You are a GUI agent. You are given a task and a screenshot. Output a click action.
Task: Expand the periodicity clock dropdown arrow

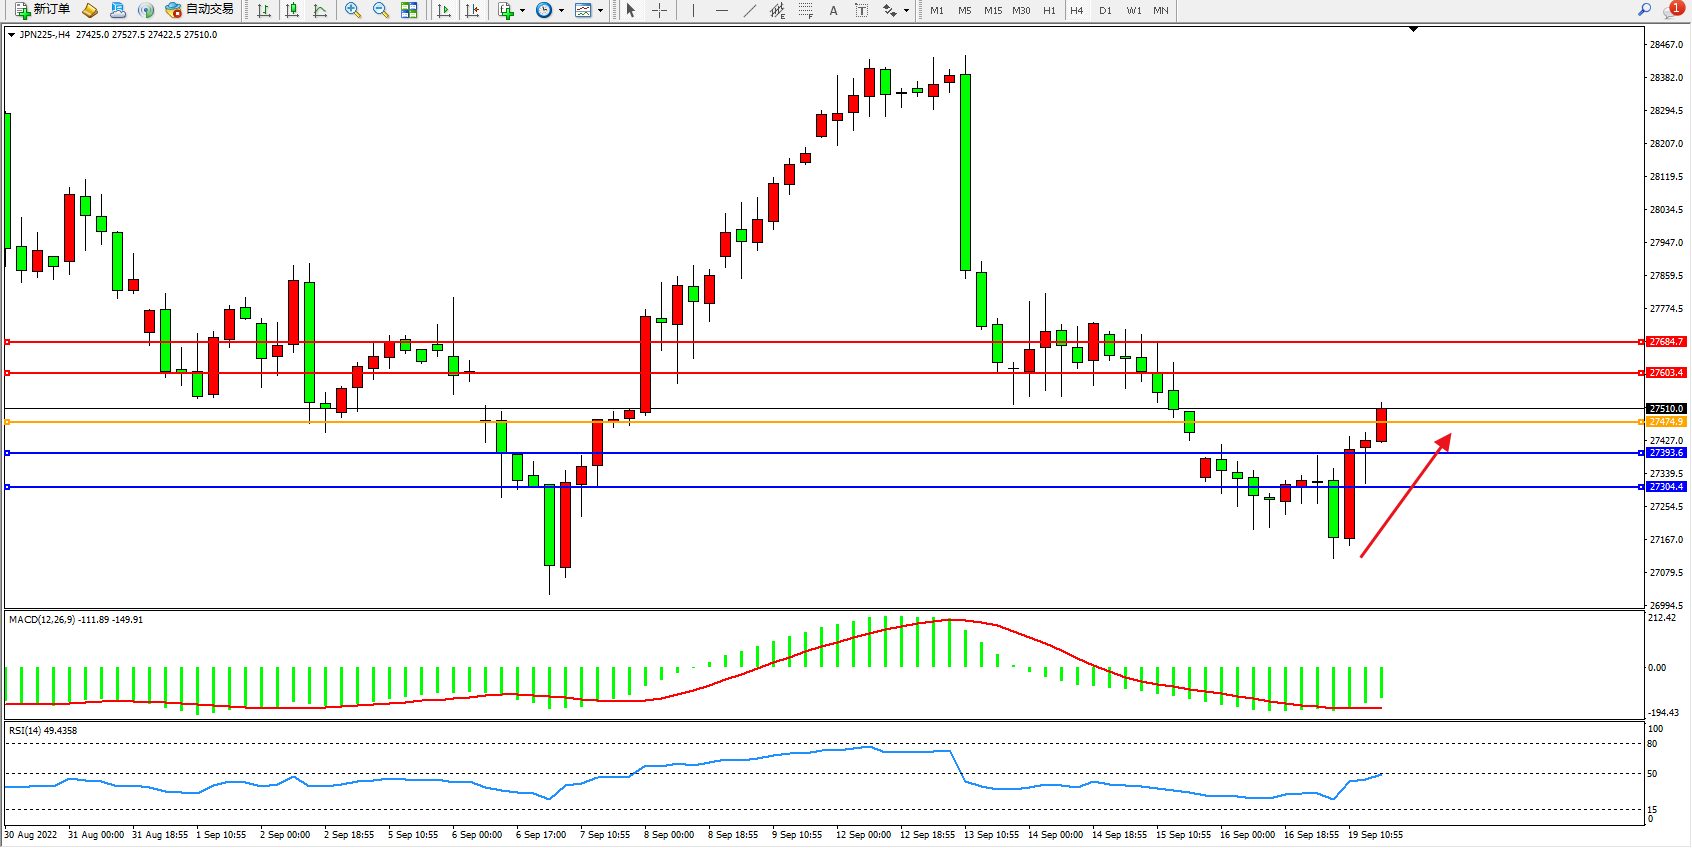[561, 11]
